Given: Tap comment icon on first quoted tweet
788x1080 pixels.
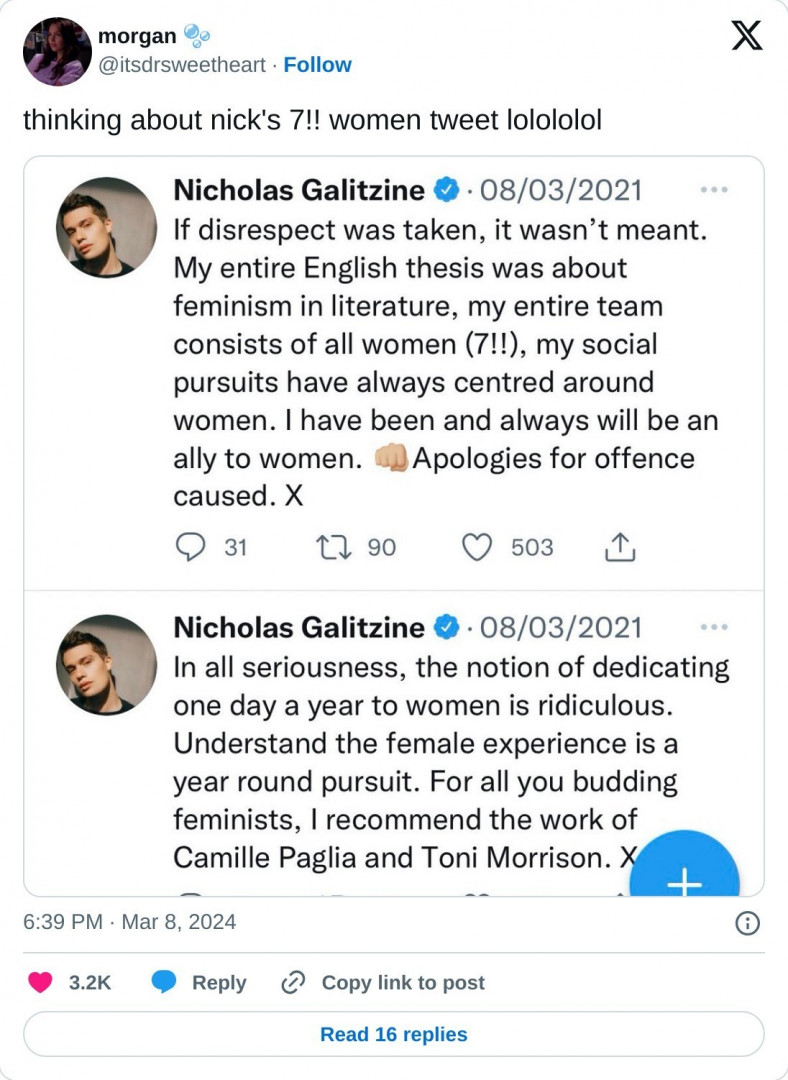Looking at the screenshot, I should 190,547.
